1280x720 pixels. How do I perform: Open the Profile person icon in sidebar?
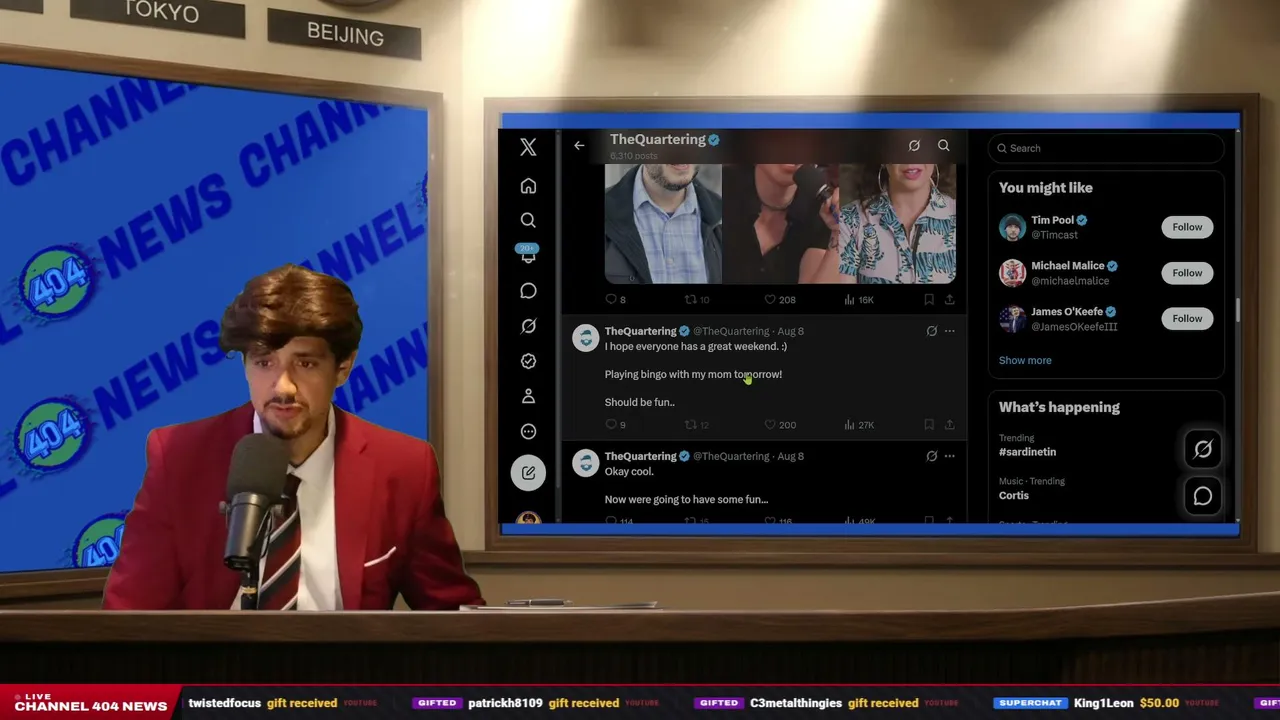pyautogui.click(x=528, y=396)
